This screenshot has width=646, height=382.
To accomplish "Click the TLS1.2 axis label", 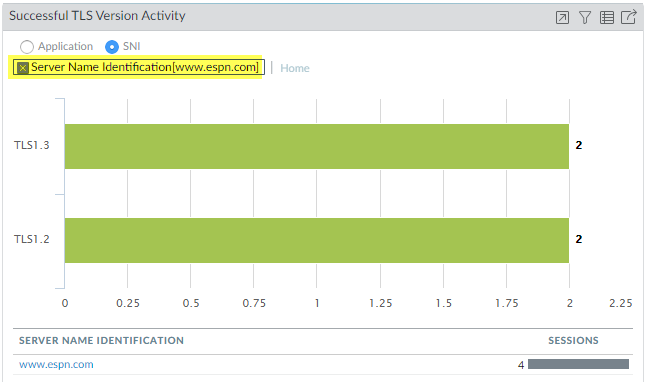I will (x=32, y=239).
